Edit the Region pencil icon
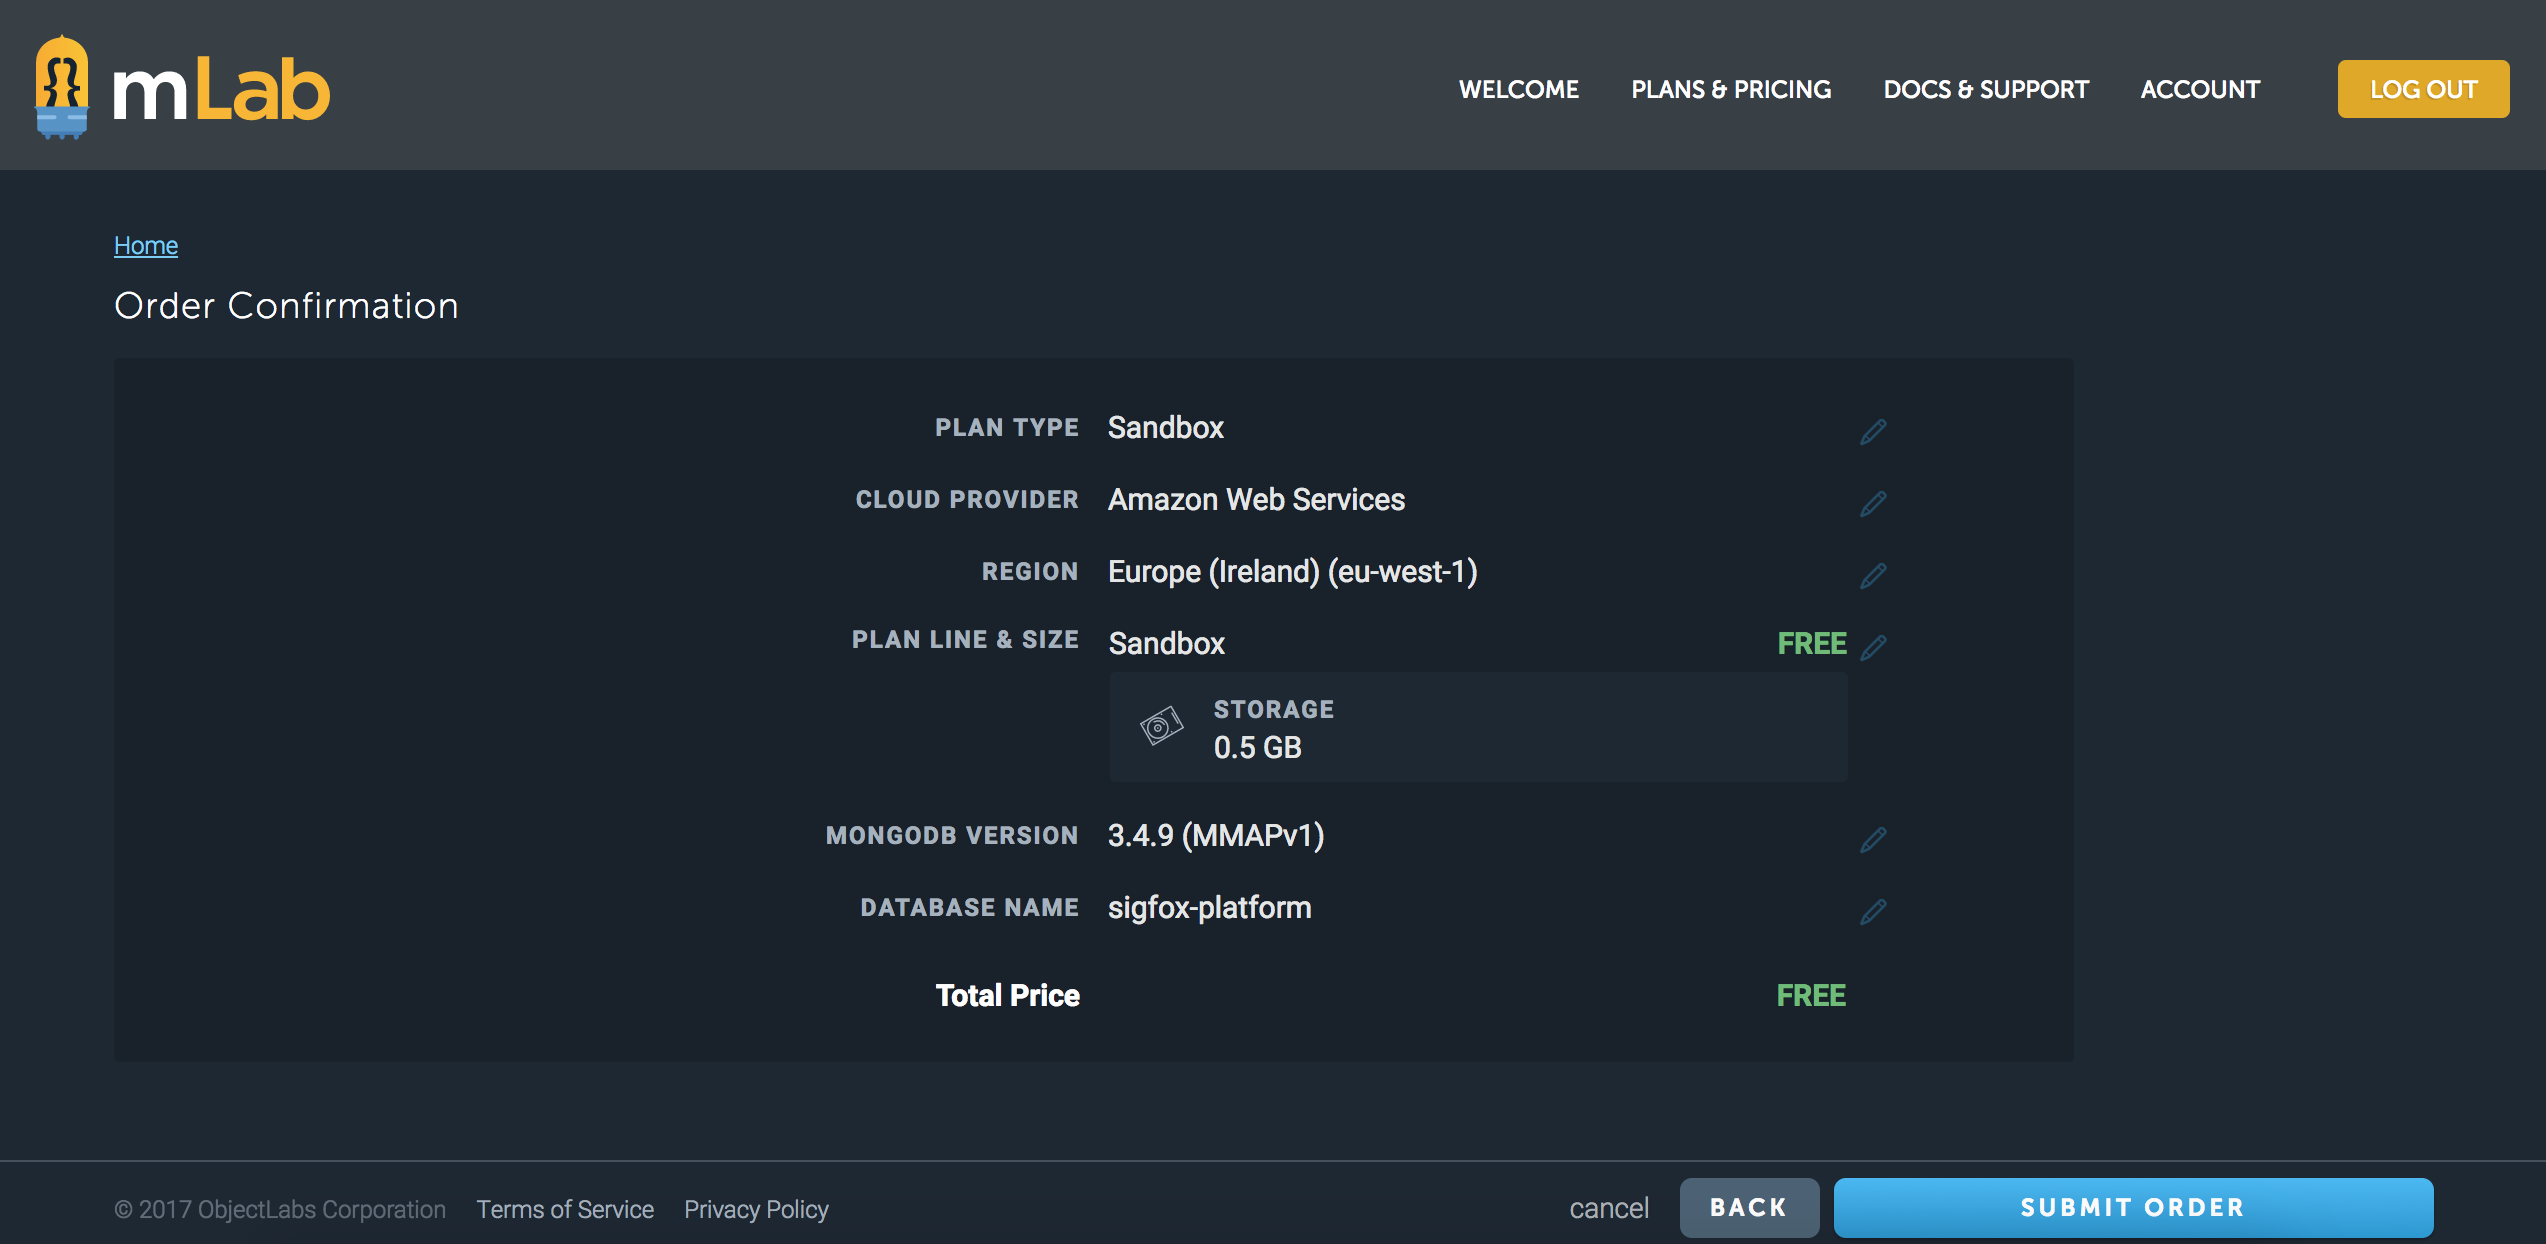Image resolution: width=2546 pixels, height=1244 pixels. click(1872, 575)
